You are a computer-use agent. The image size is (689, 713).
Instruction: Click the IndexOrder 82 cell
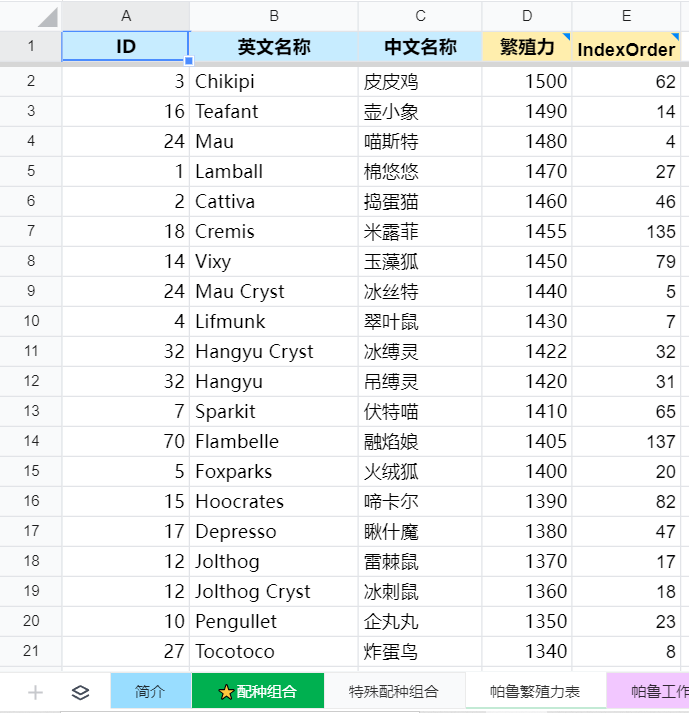pyautogui.click(x=626, y=502)
